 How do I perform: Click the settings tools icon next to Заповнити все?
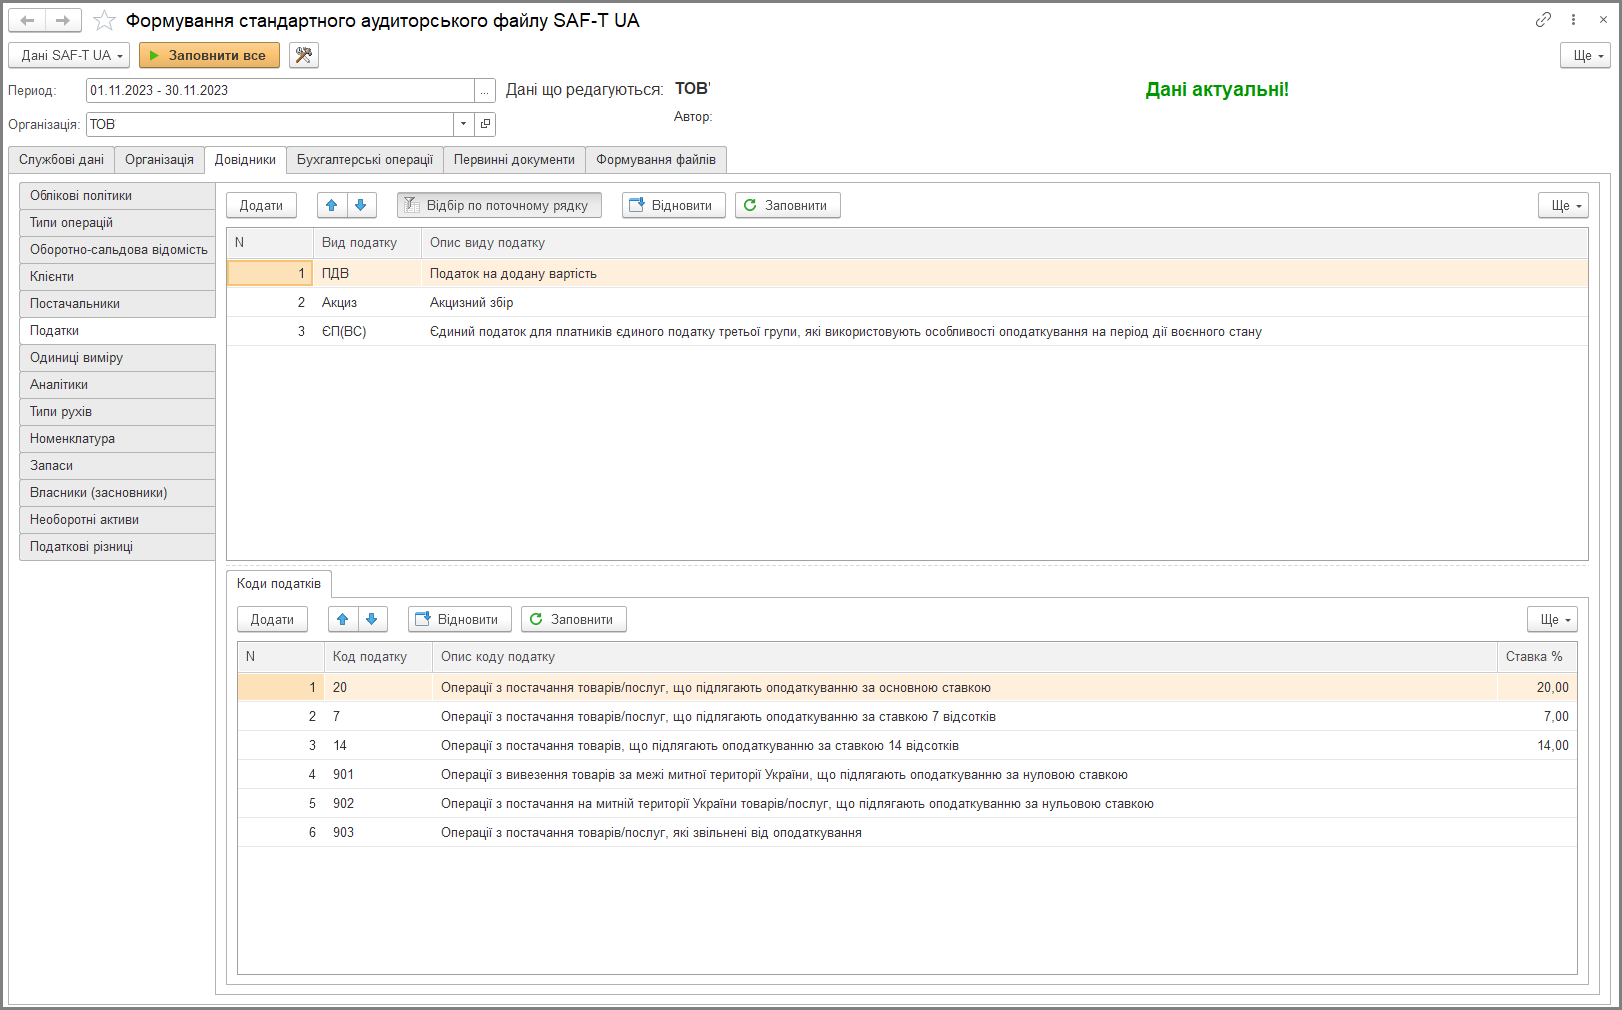[x=304, y=55]
